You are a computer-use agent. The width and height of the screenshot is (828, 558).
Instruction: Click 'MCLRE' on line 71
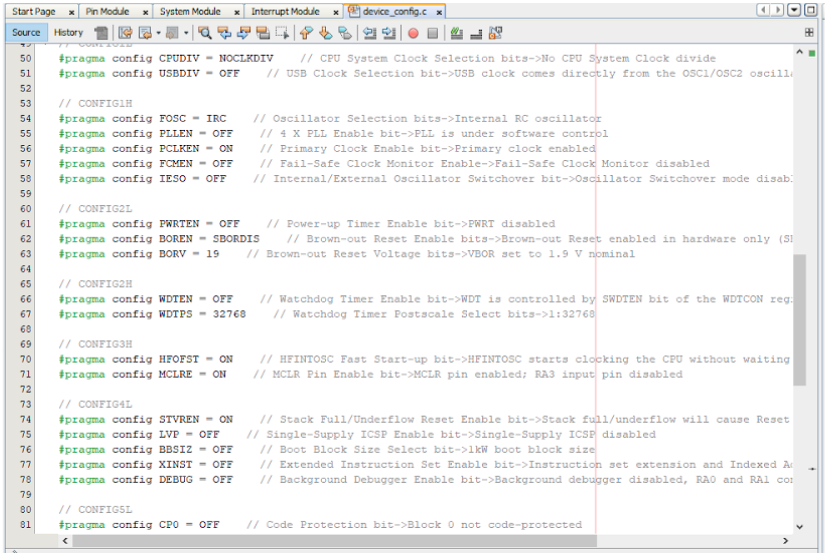pyautogui.click(x=176, y=374)
